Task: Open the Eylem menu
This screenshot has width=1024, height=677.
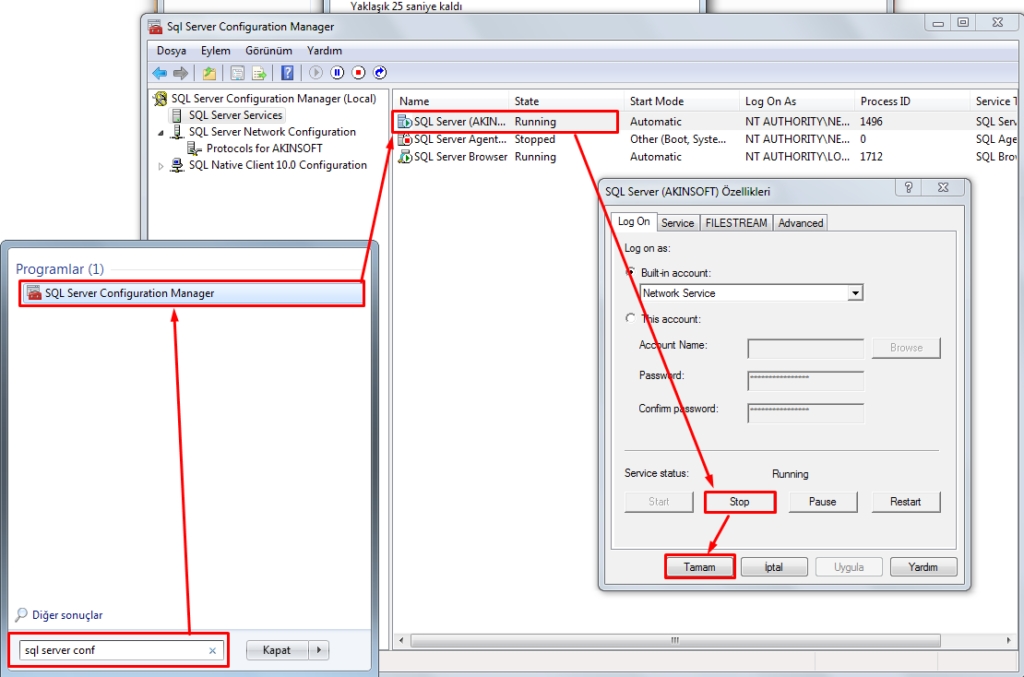Action: (215, 50)
